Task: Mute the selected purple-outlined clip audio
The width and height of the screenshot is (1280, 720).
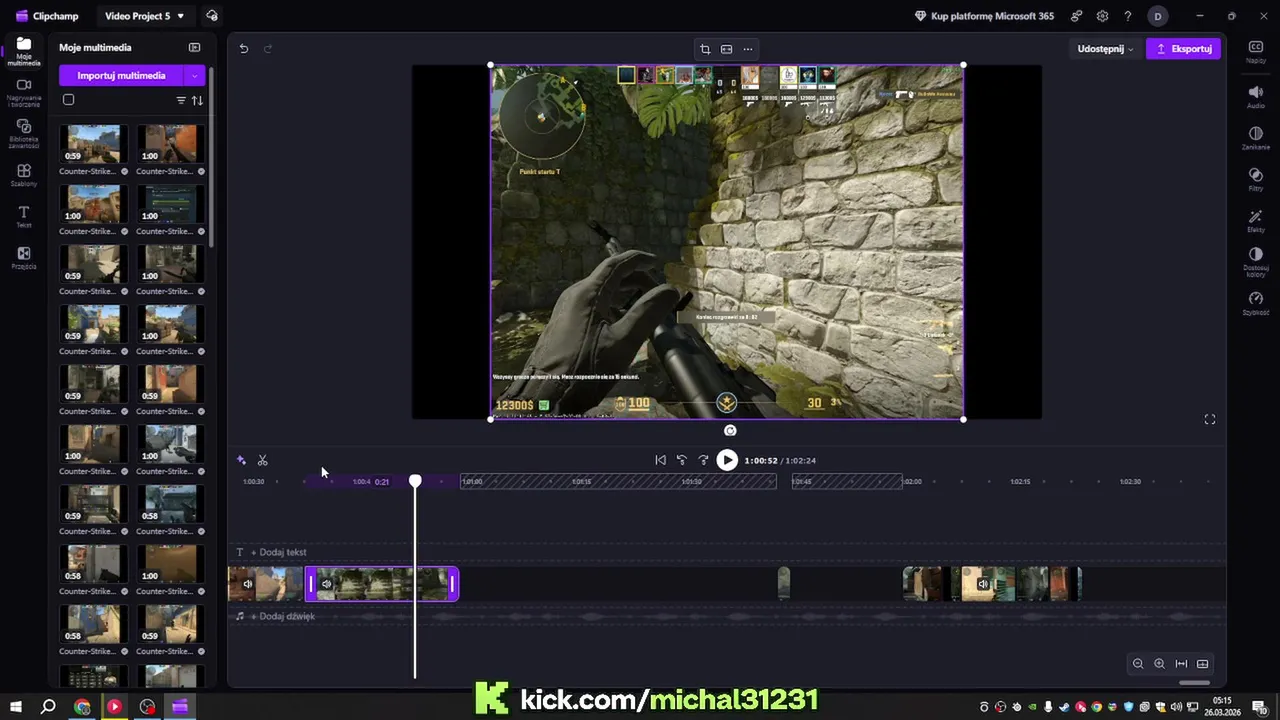Action: [326, 584]
